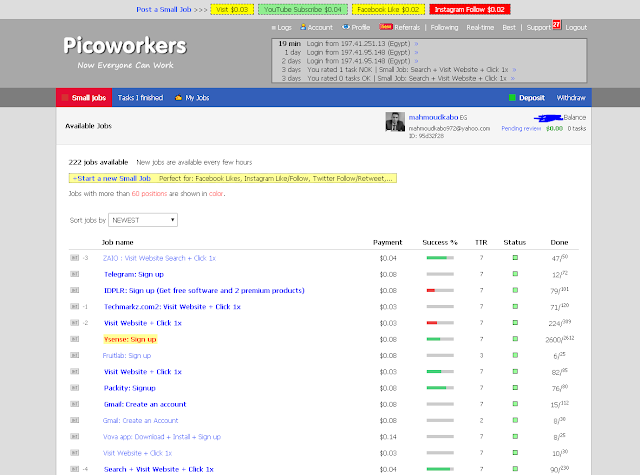Viewport: 640px width, 475px height.
Task: Open Vova app: Download + Install job
Action: coord(162,437)
